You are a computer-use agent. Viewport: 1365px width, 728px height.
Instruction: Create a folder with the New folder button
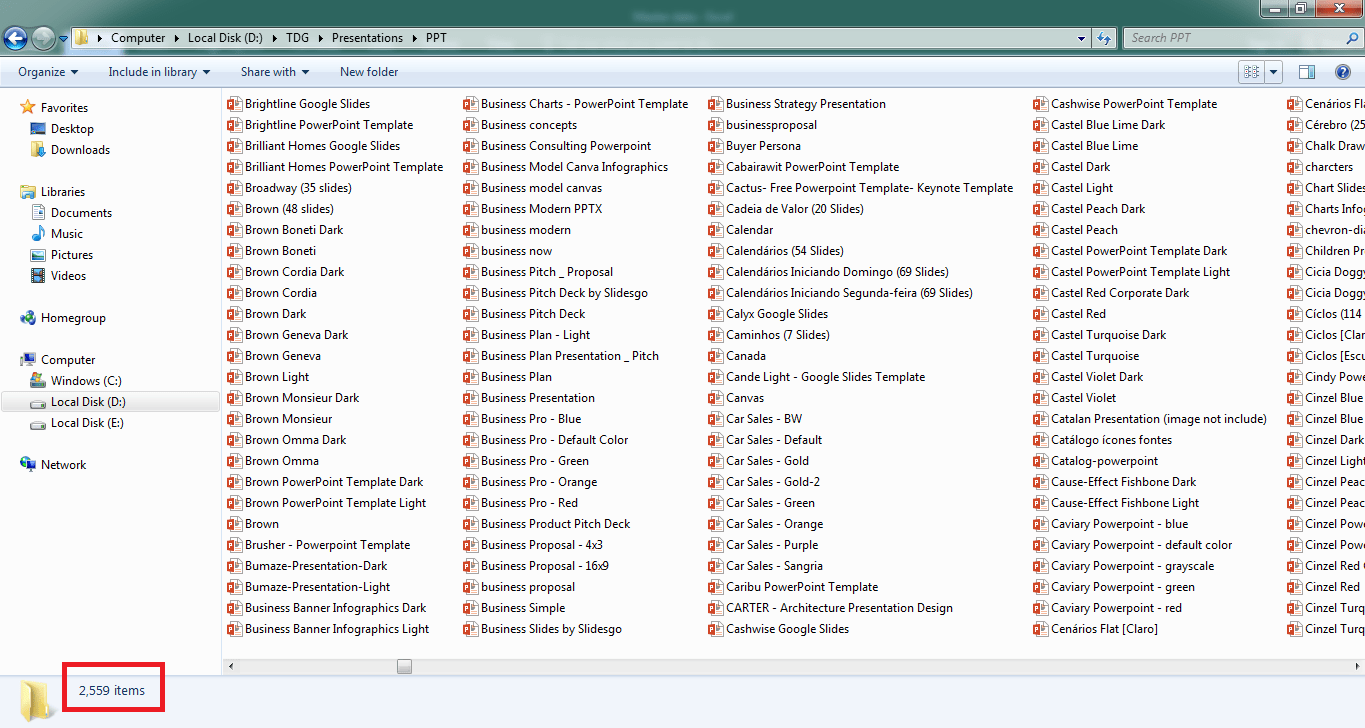[369, 72]
